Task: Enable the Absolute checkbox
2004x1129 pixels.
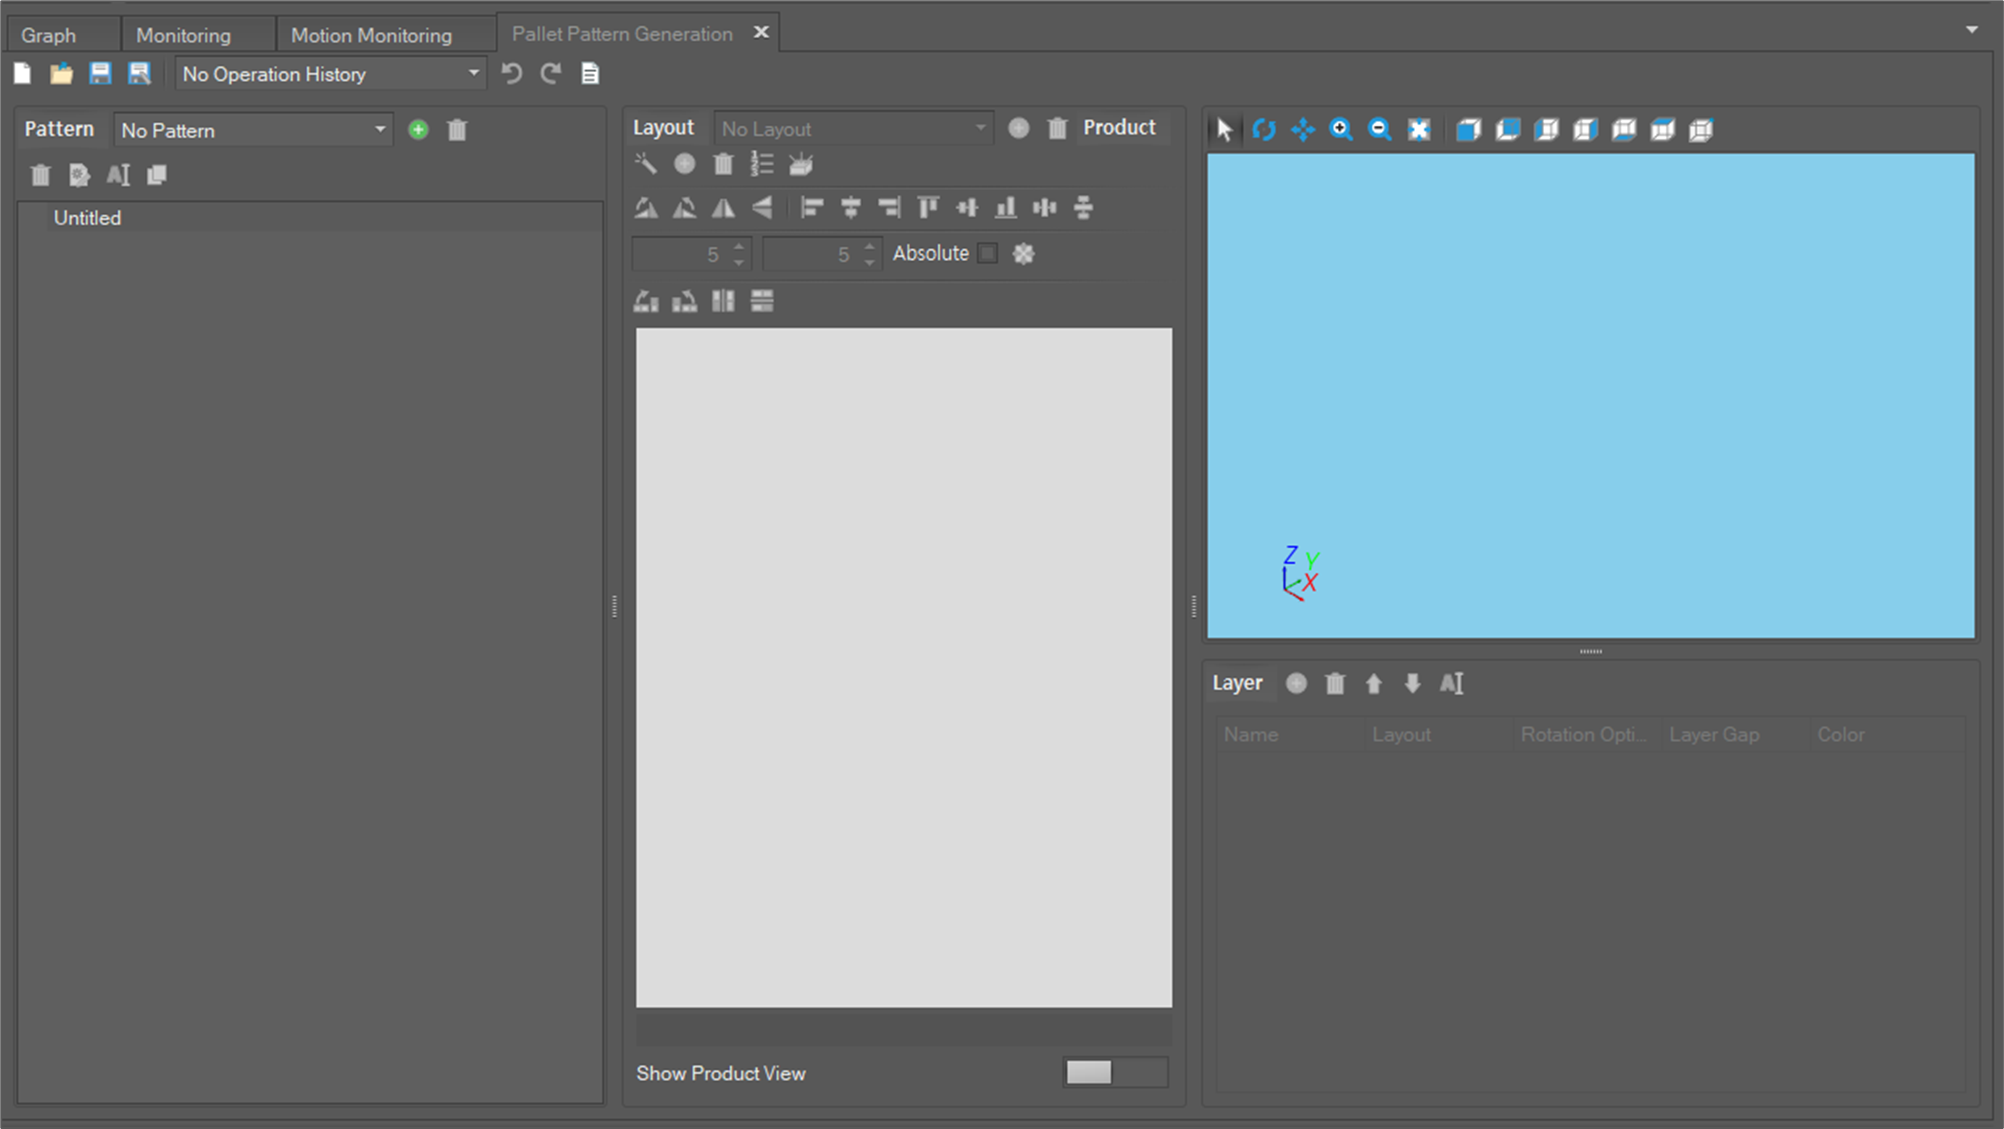Action: pos(988,254)
